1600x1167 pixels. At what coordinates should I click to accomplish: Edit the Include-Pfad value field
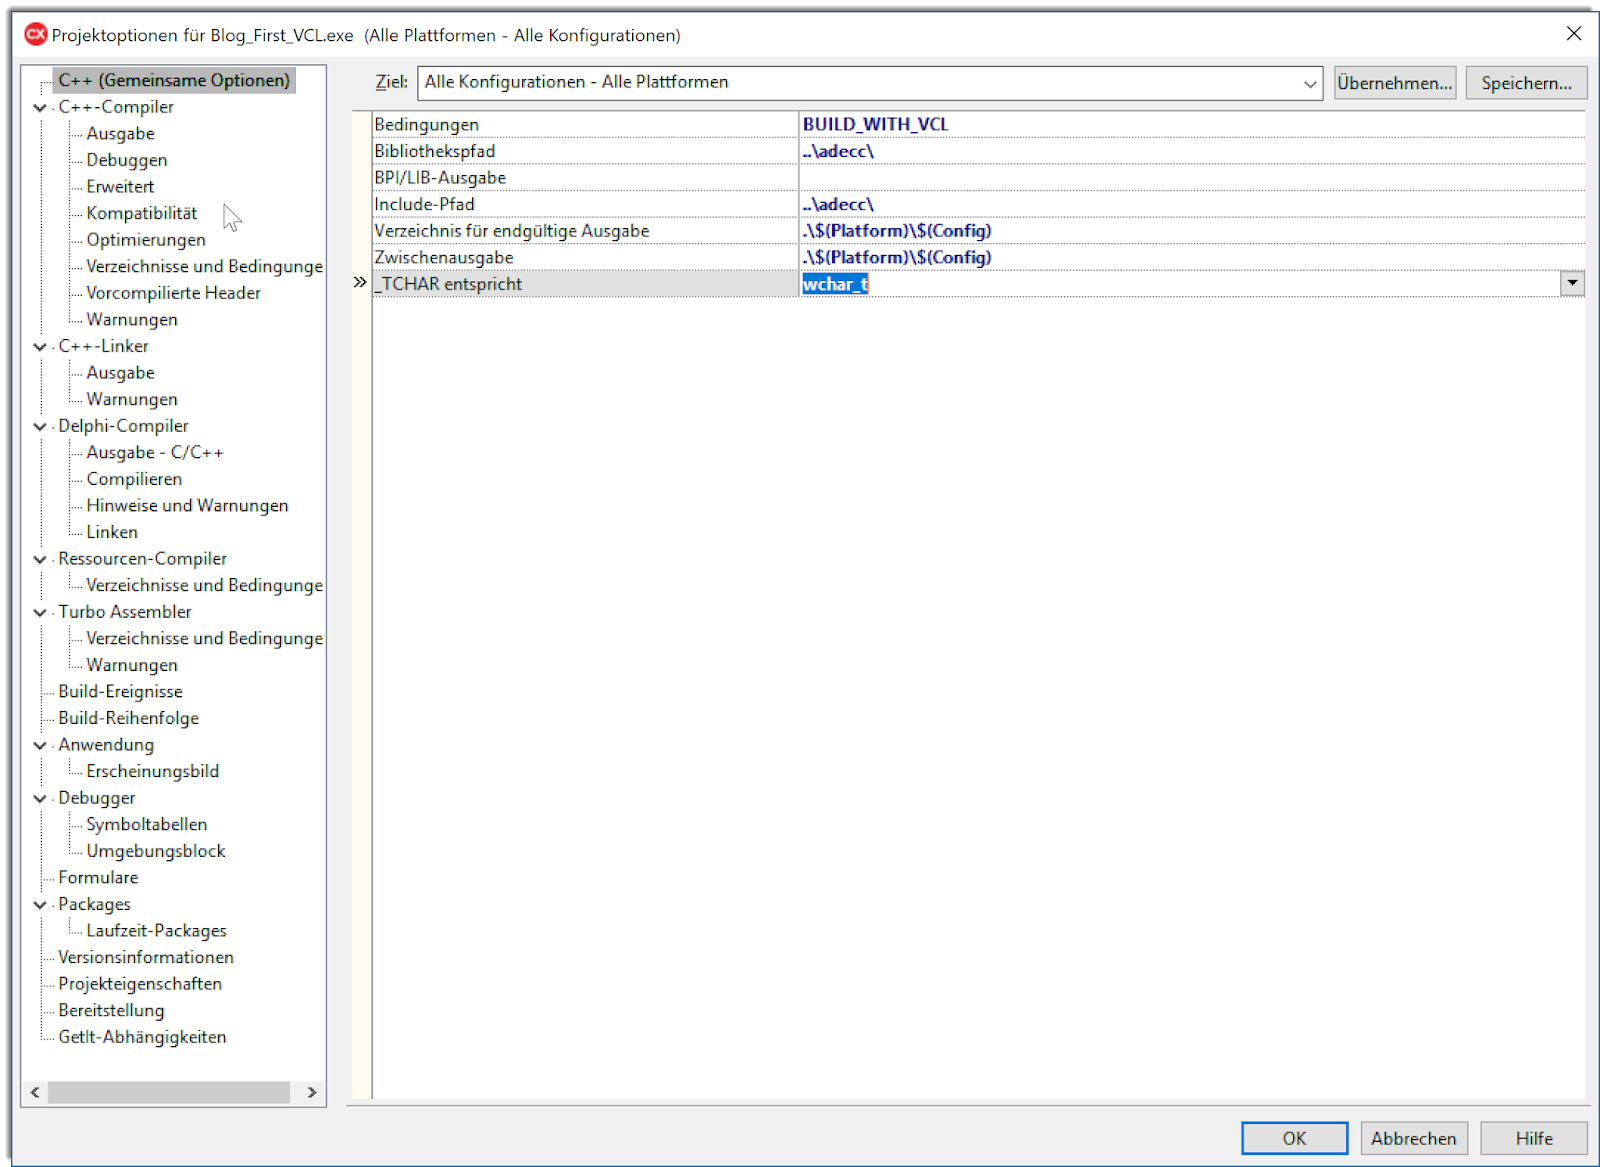(x=1192, y=204)
